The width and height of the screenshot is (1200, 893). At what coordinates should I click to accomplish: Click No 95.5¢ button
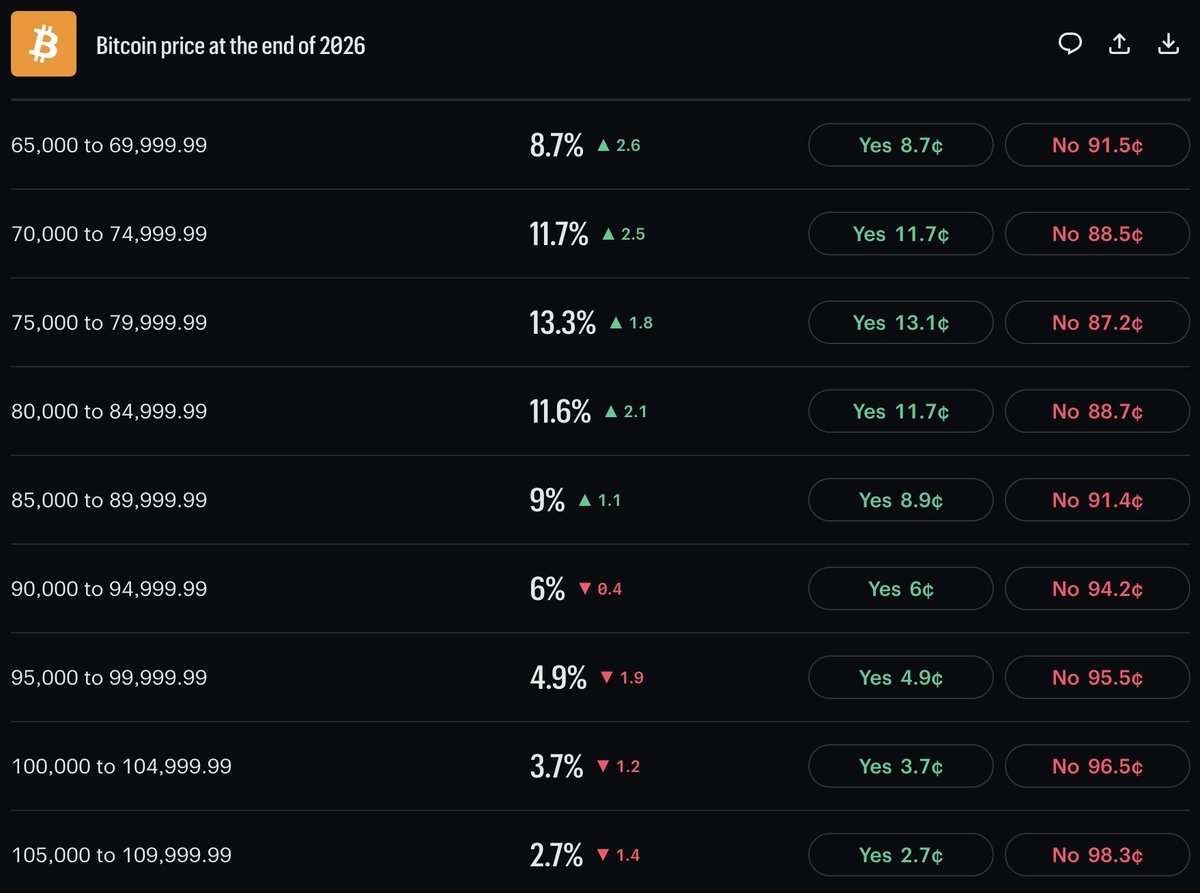click(1097, 678)
